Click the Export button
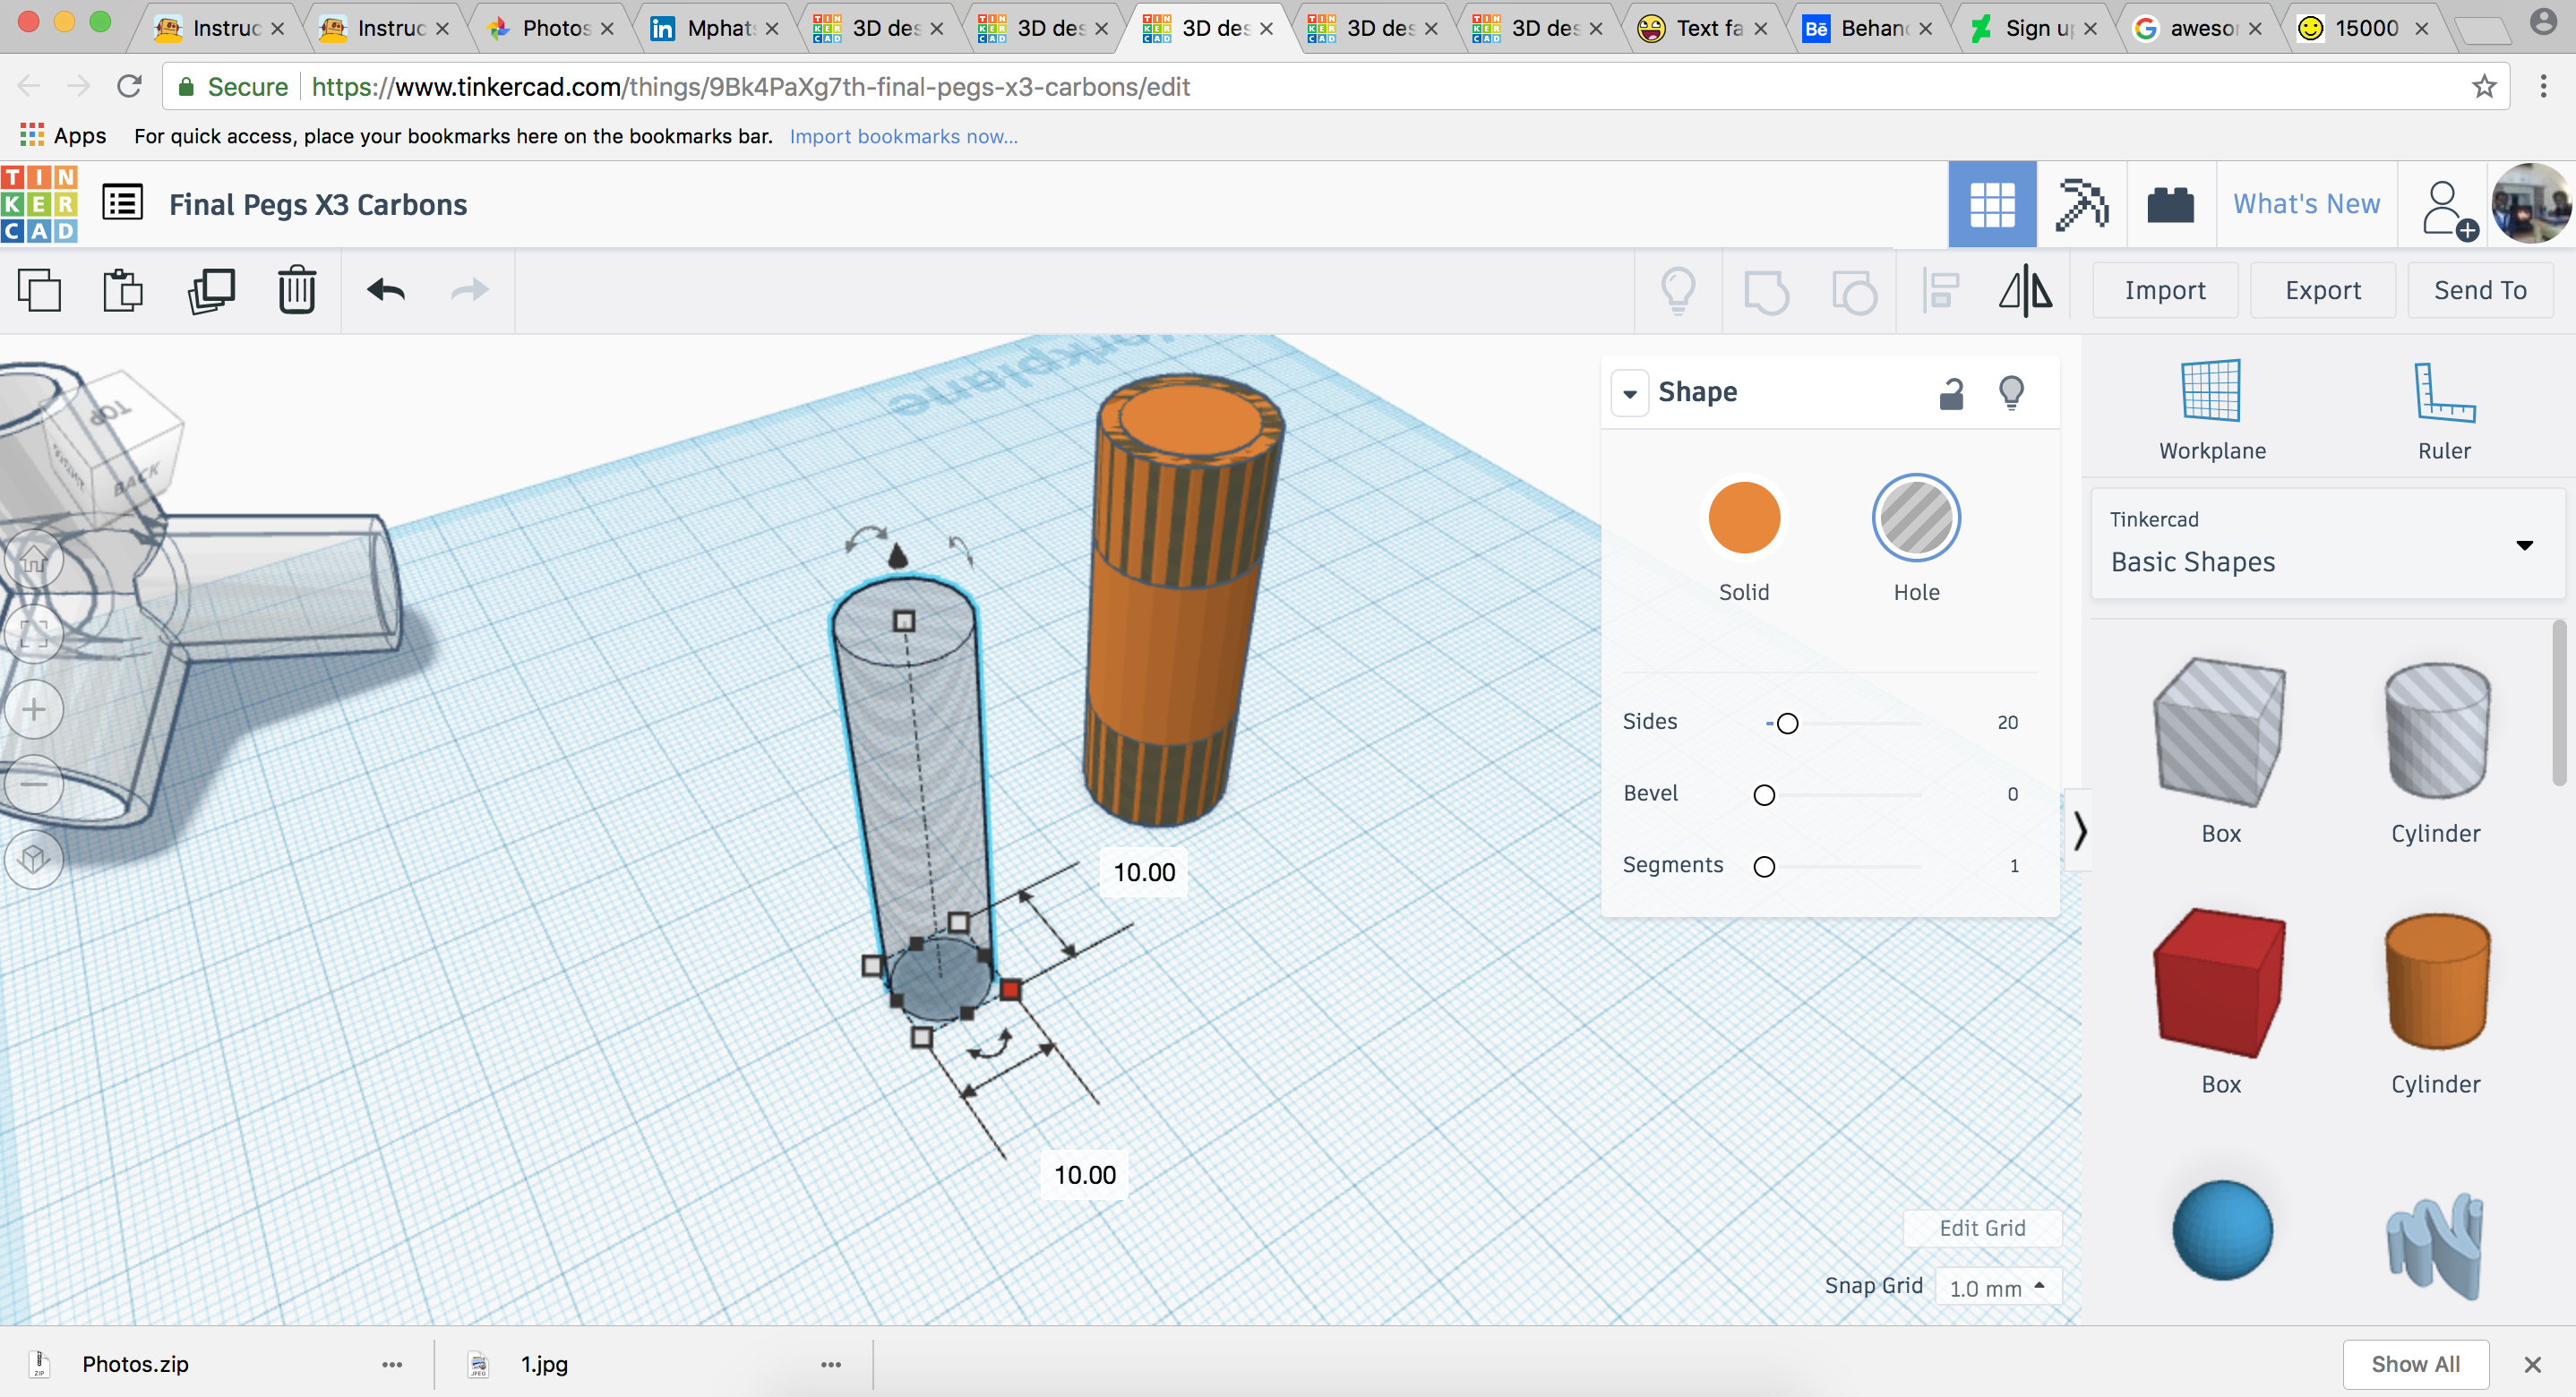 (x=2325, y=289)
